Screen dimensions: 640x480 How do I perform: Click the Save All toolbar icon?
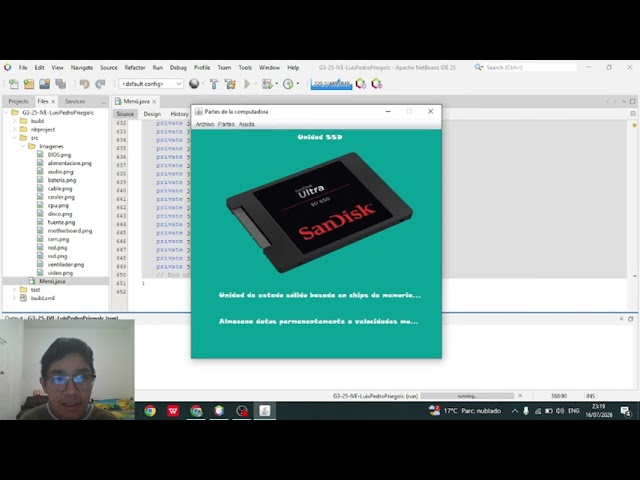(61, 84)
